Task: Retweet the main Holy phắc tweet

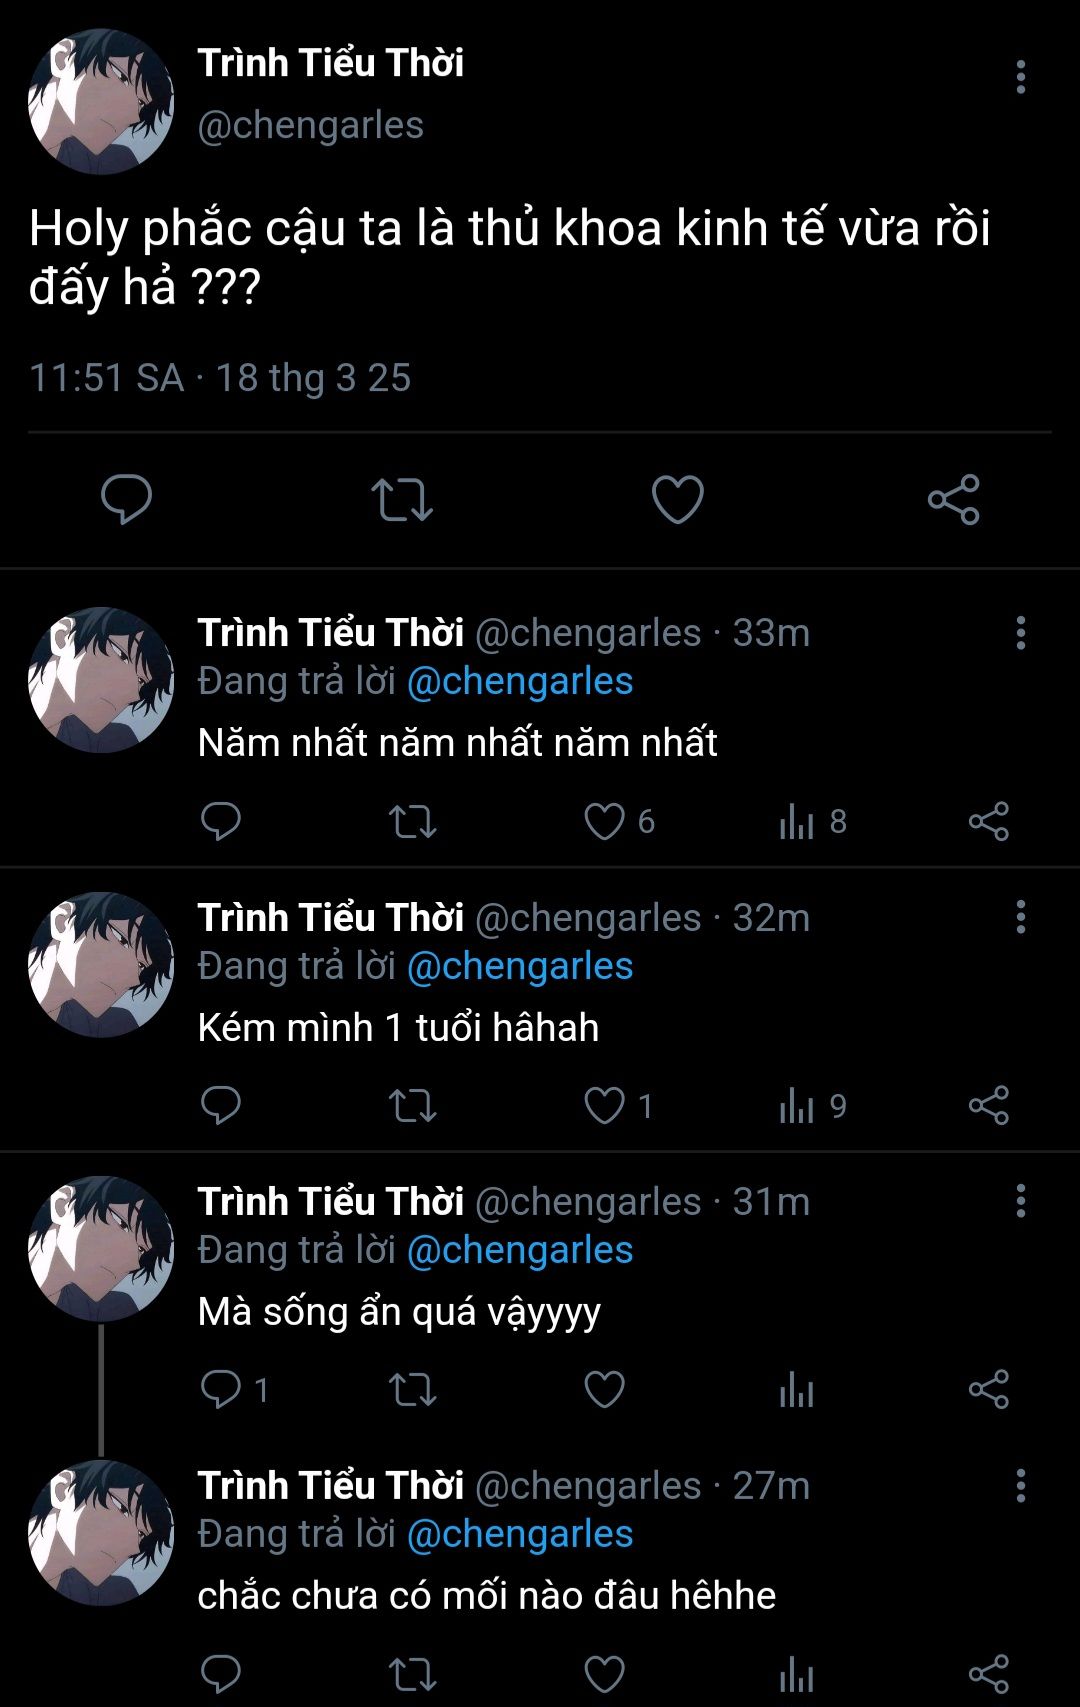Action: point(401,499)
